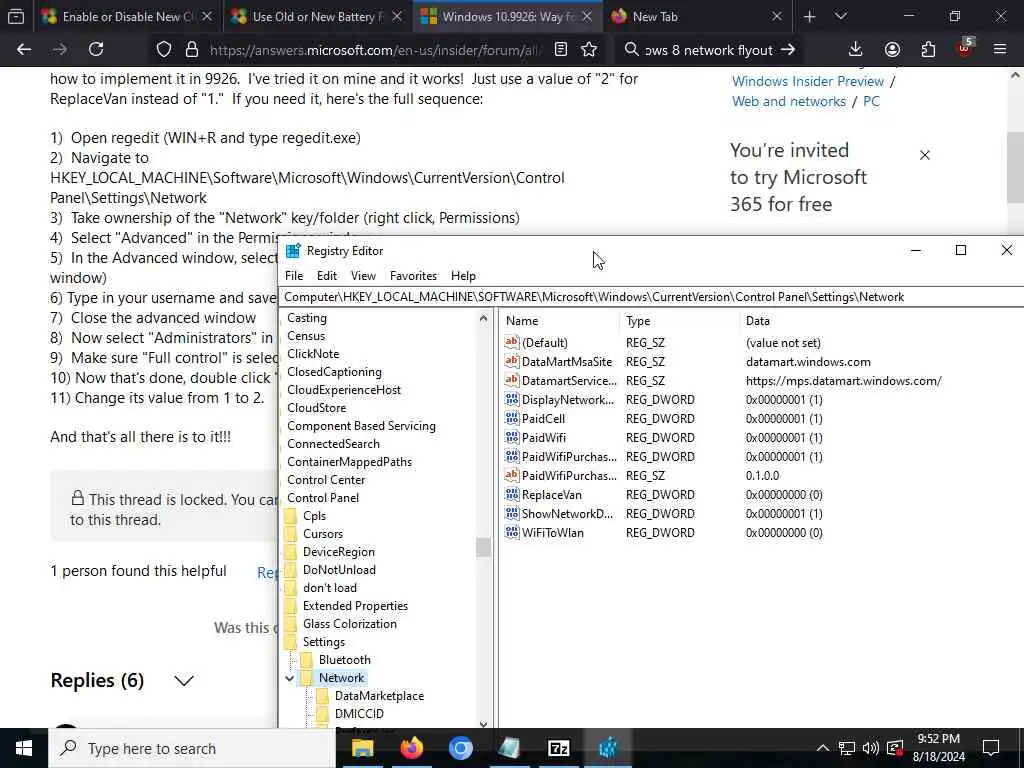The width and height of the screenshot is (1024, 768).
Task: Click Registry Editor taskbar icon
Action: click(x=607, y=748)
